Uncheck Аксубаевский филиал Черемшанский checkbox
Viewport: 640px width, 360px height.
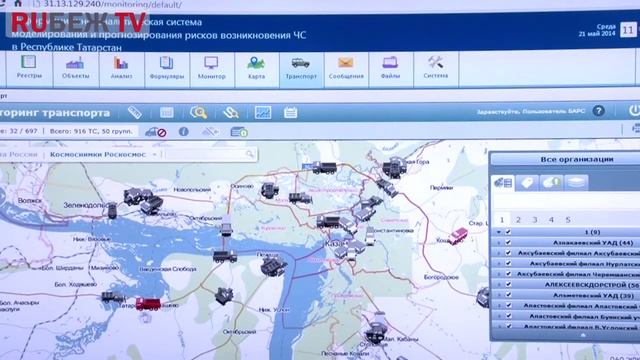click(508, 274)
